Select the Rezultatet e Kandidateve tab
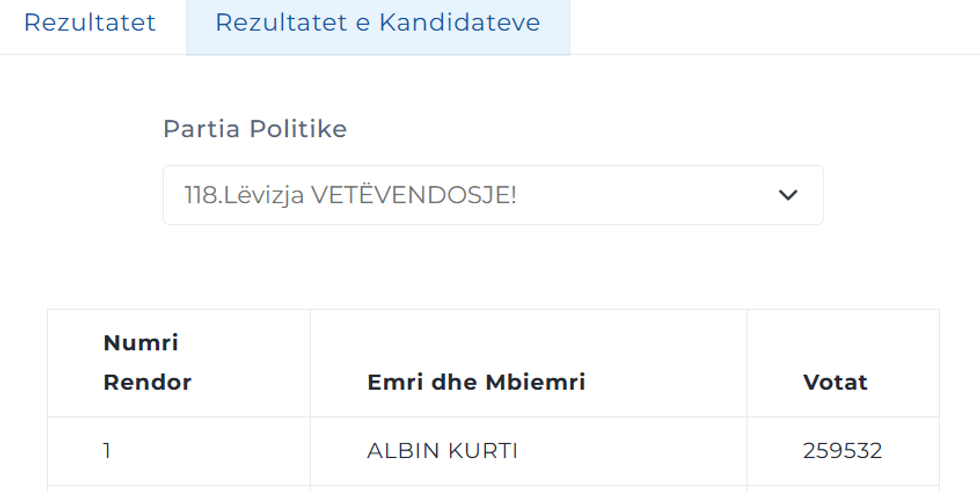 pyautogui.click(x=377, y=23)
